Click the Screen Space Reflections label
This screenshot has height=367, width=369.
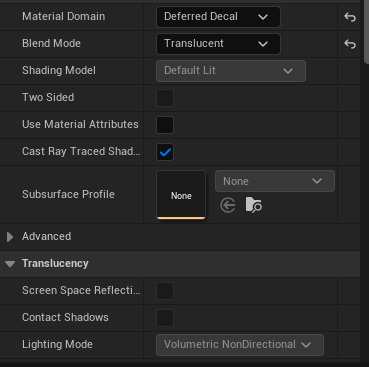coord(81,290)
